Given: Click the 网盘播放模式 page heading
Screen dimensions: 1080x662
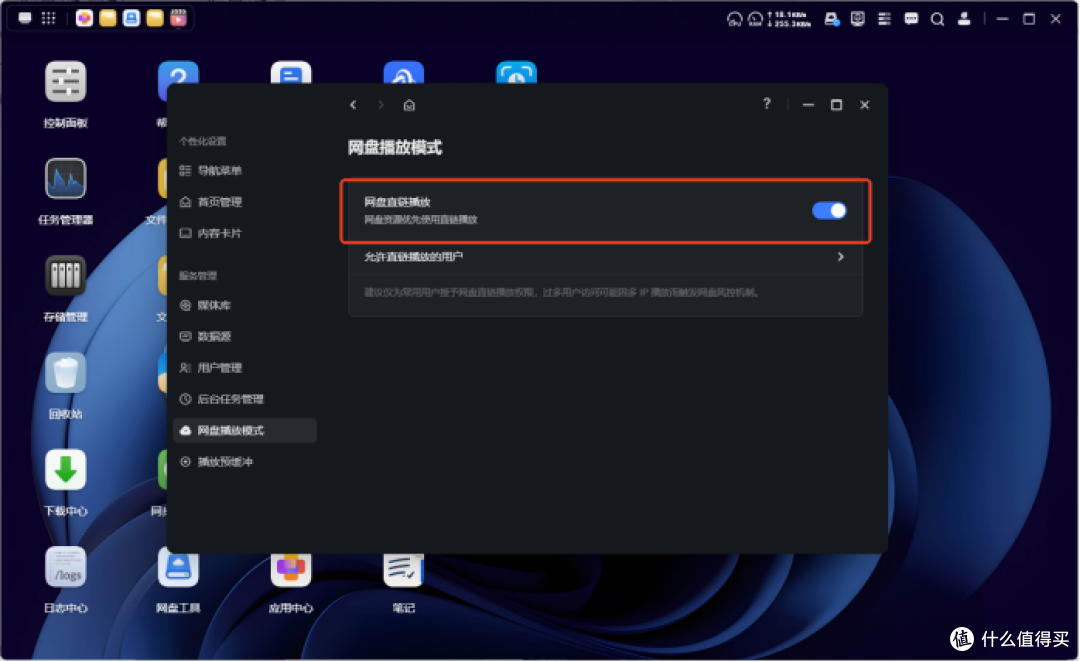Looking at the screenshot, I should click(395, 147).
